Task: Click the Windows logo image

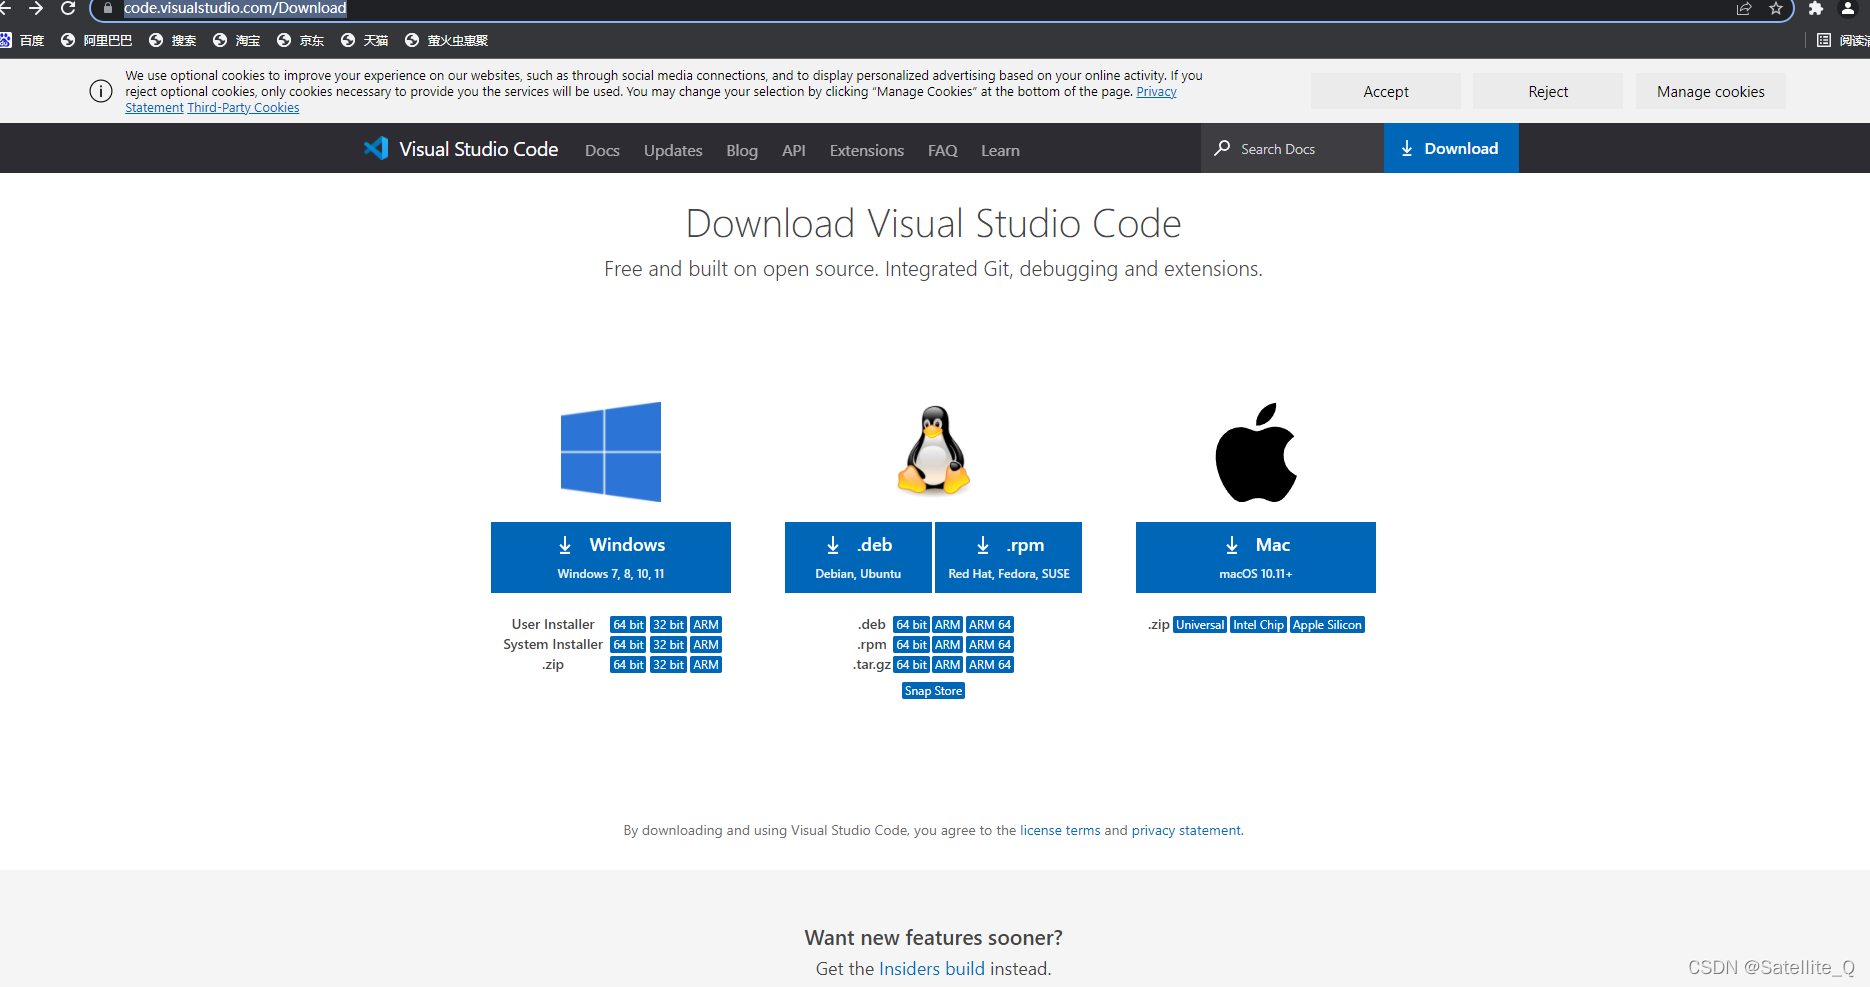Action: pyautogui.click(x=611, y=452)
